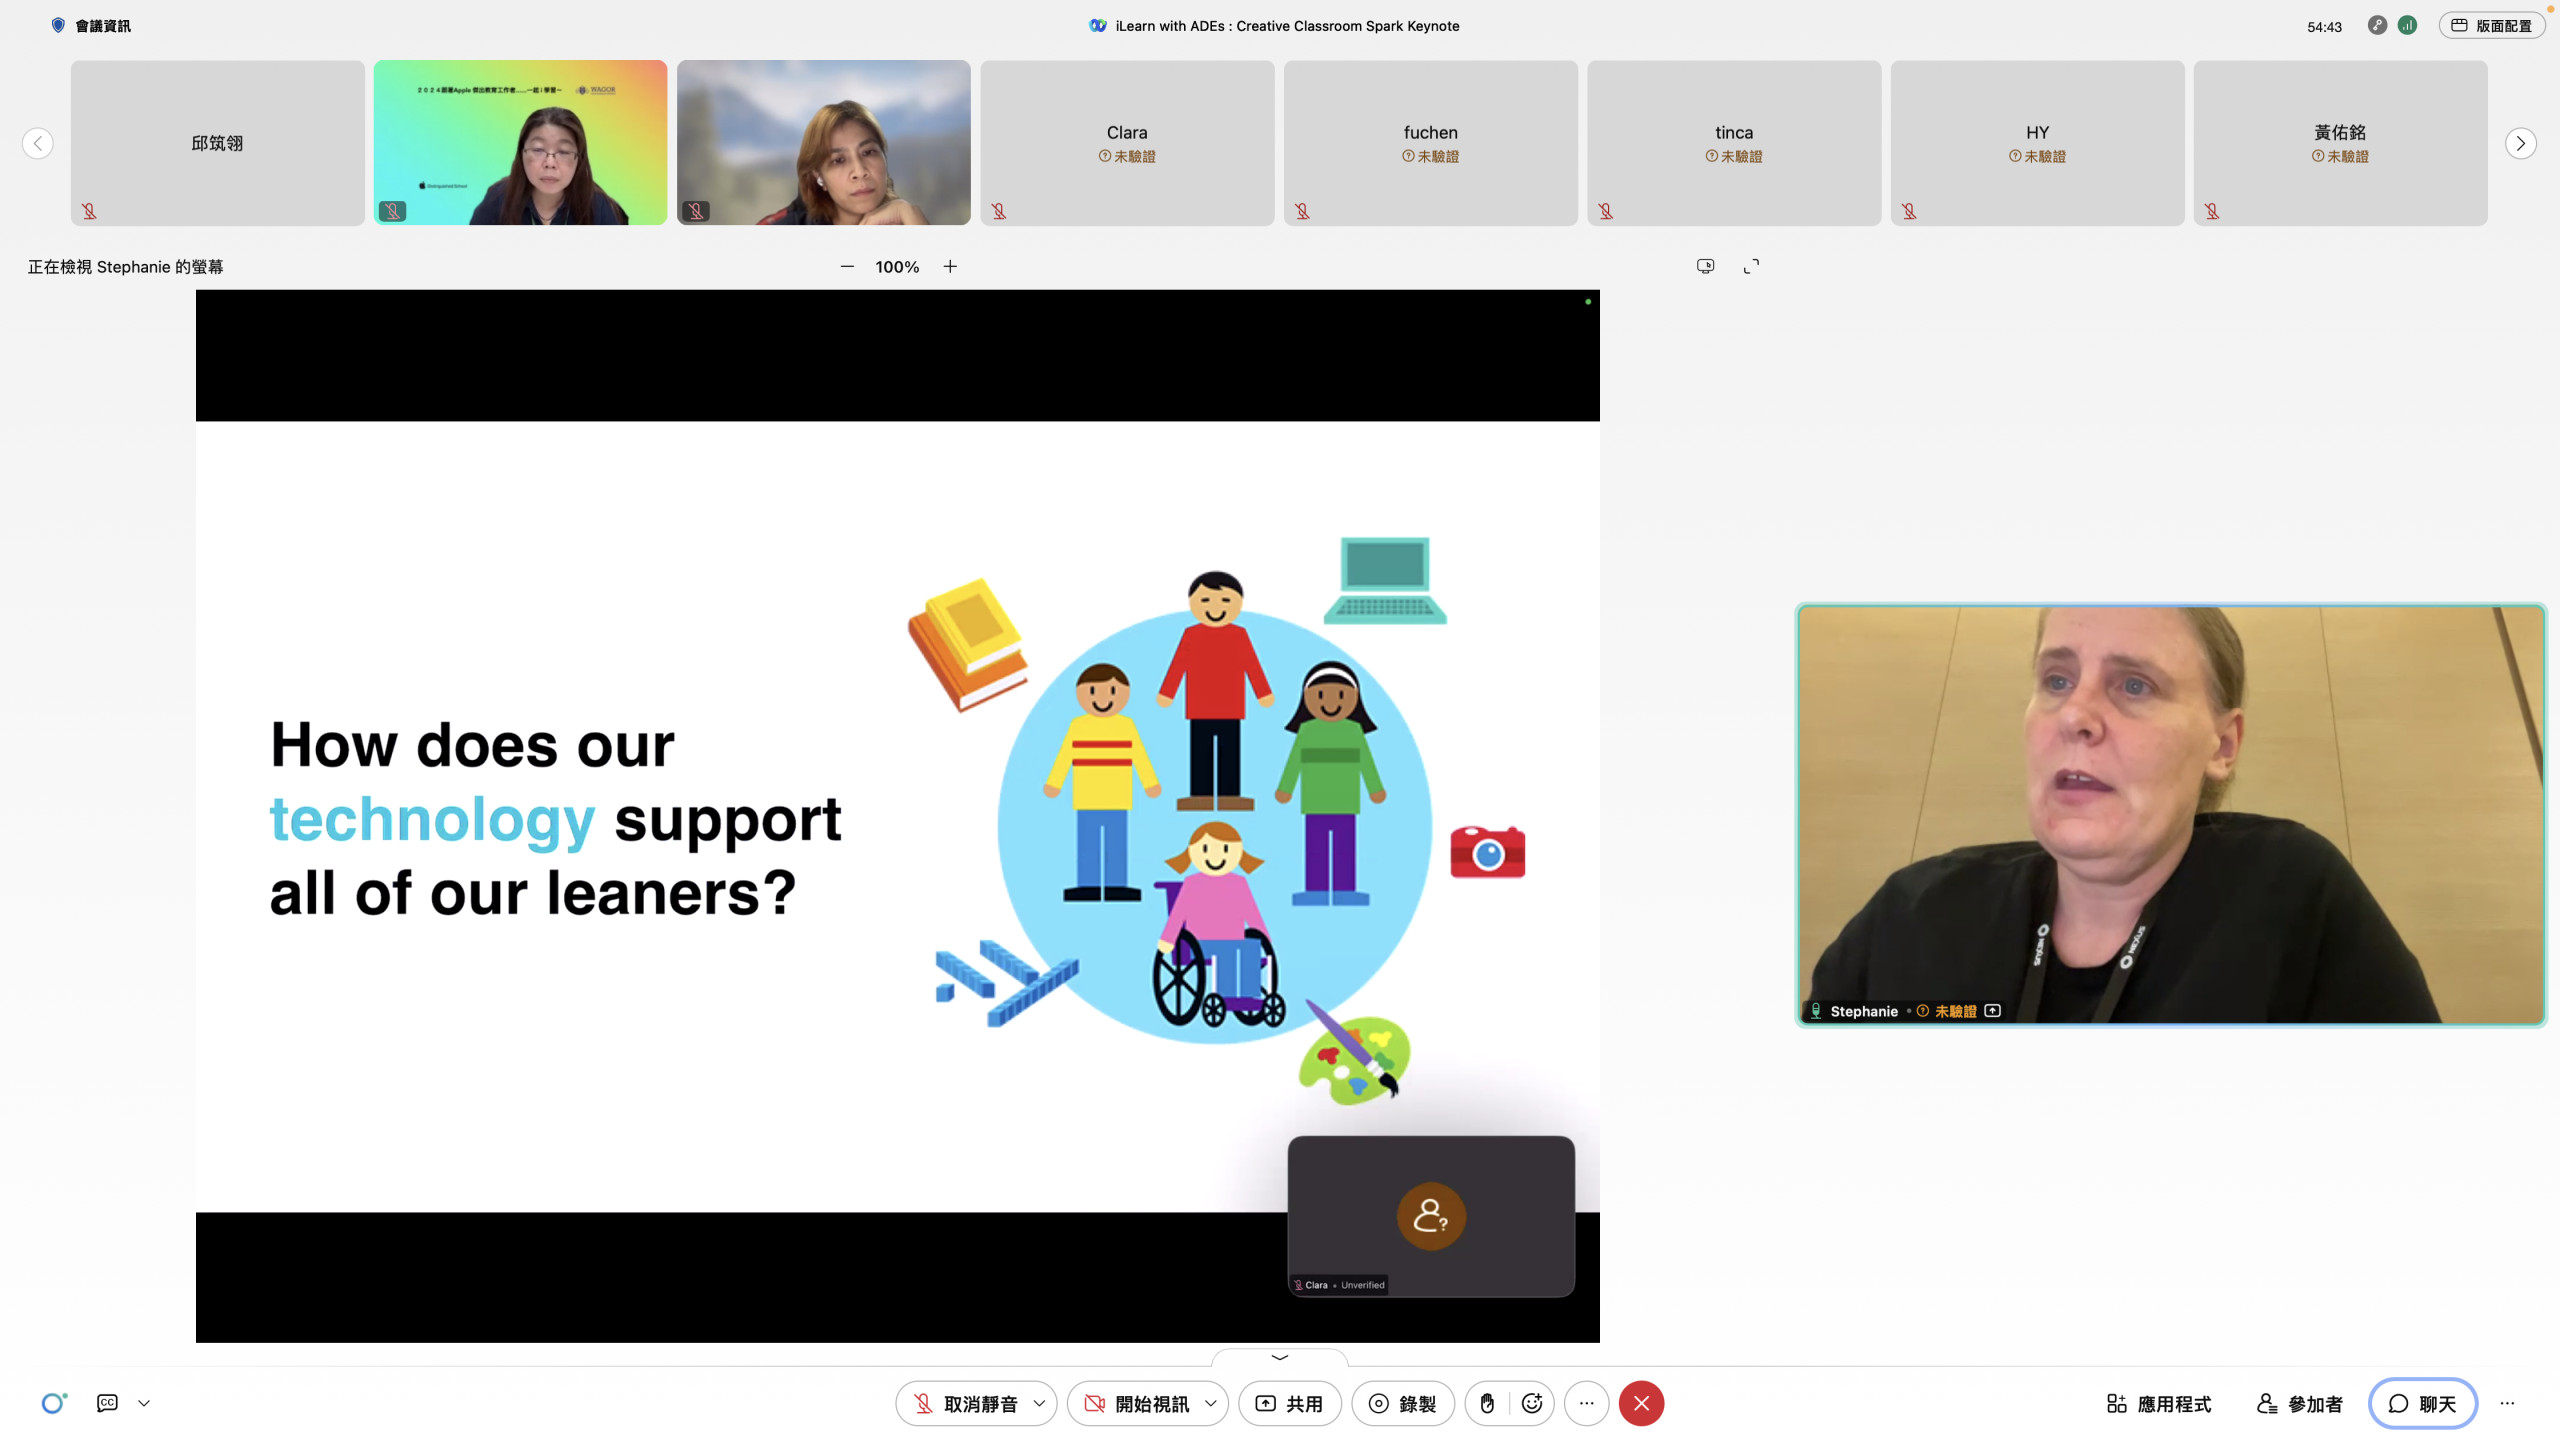Click the Webex AI assistant icon
This screenshot has height=1440, width=2560.
[x=54, y=1403]
